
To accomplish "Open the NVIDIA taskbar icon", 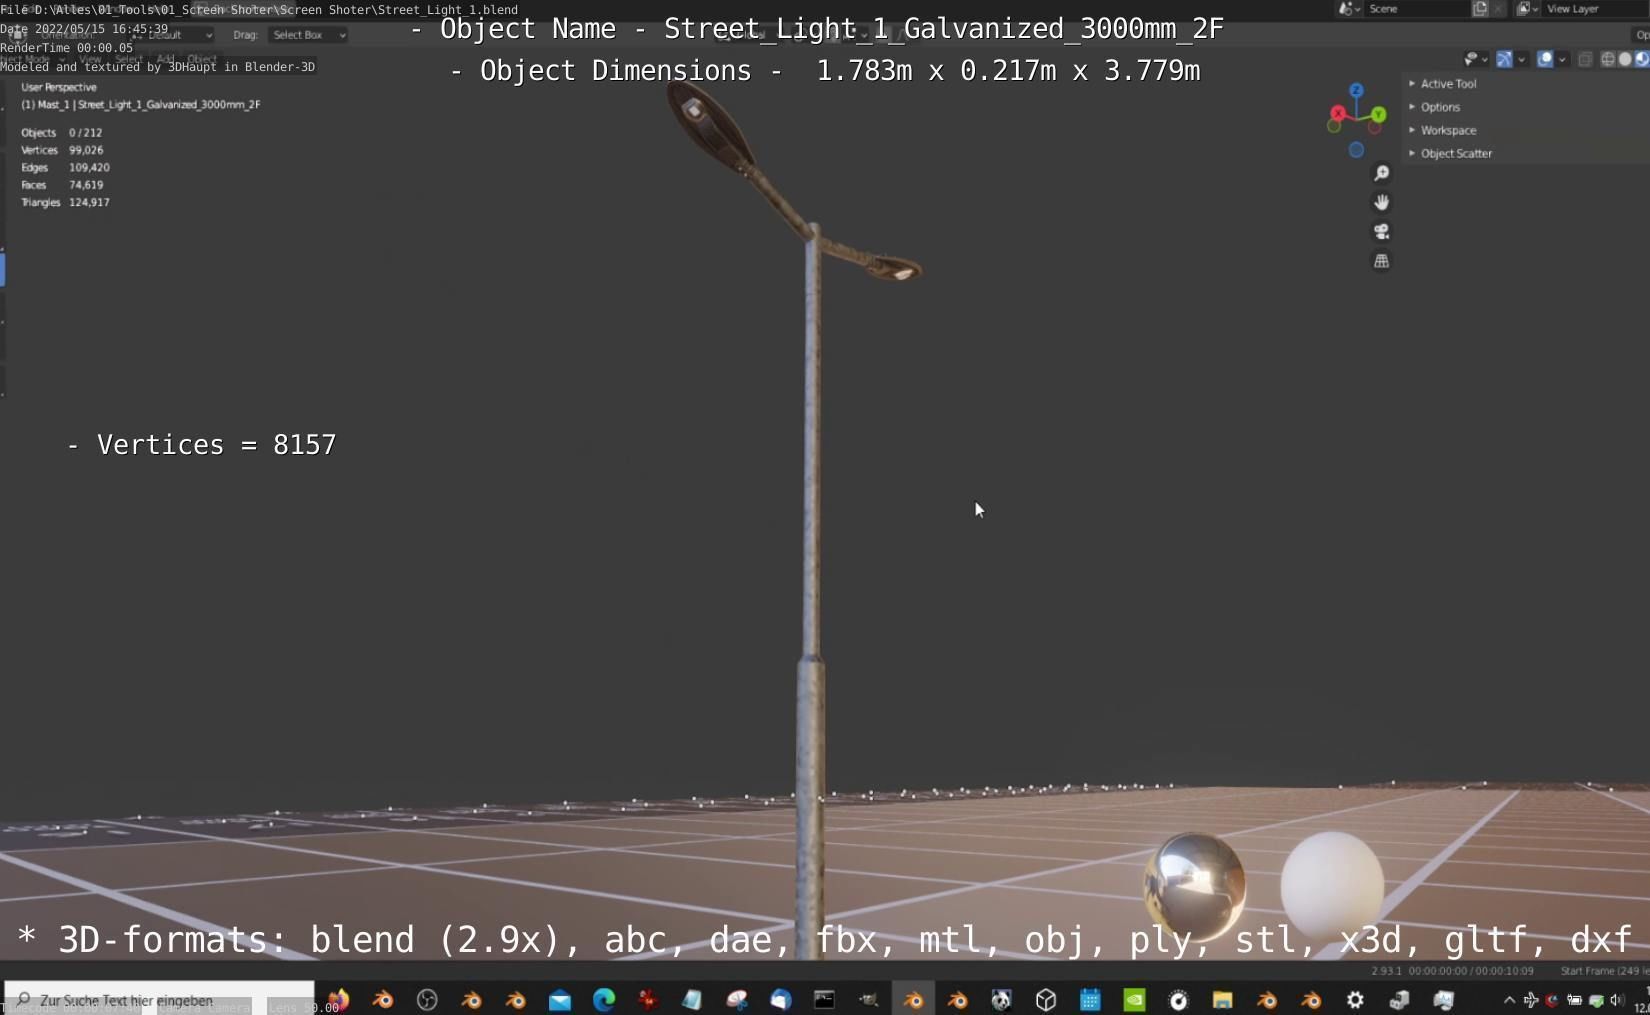I will point(1134,1000).
